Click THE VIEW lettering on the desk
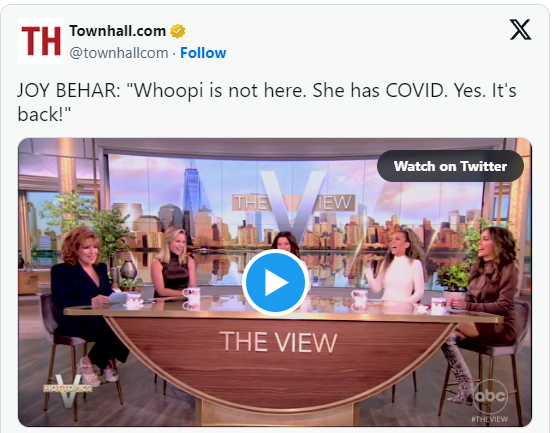 [278, 342]
